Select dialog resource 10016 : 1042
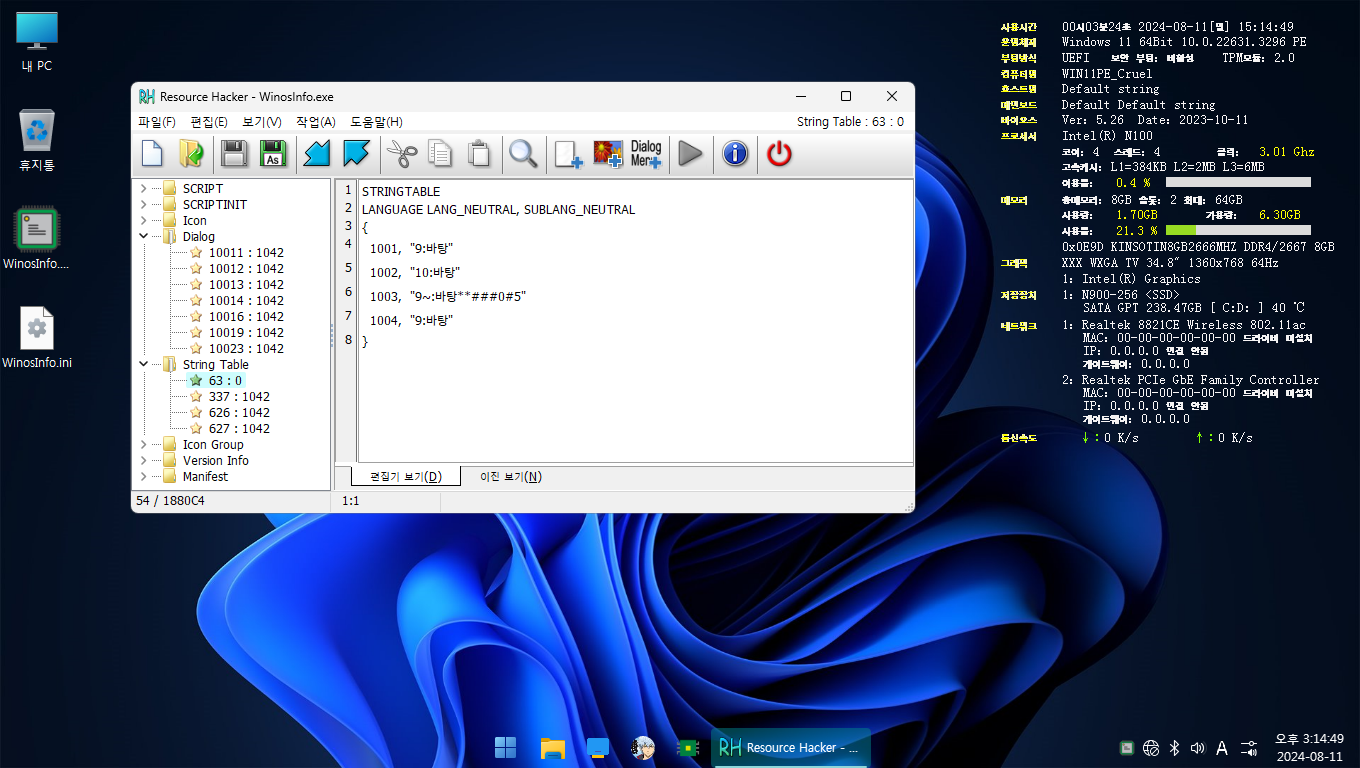 [246, 316]
